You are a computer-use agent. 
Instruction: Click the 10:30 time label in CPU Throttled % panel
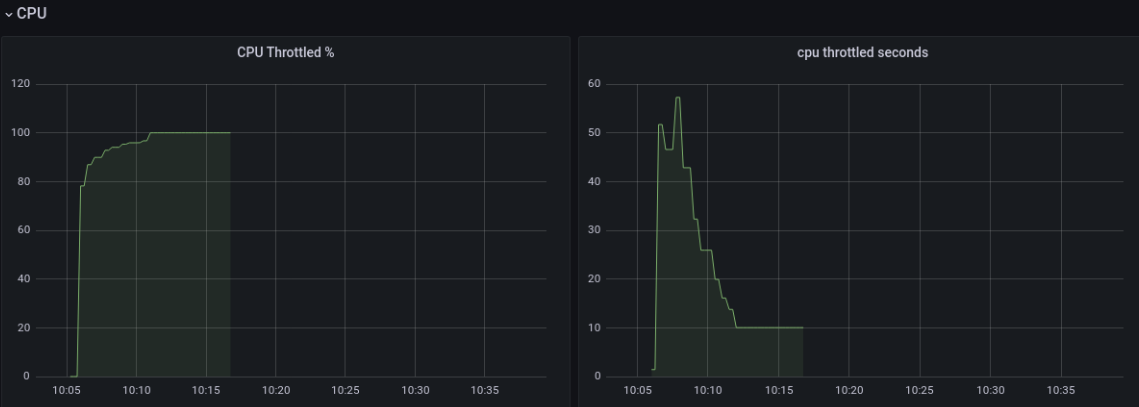(415, 390)
